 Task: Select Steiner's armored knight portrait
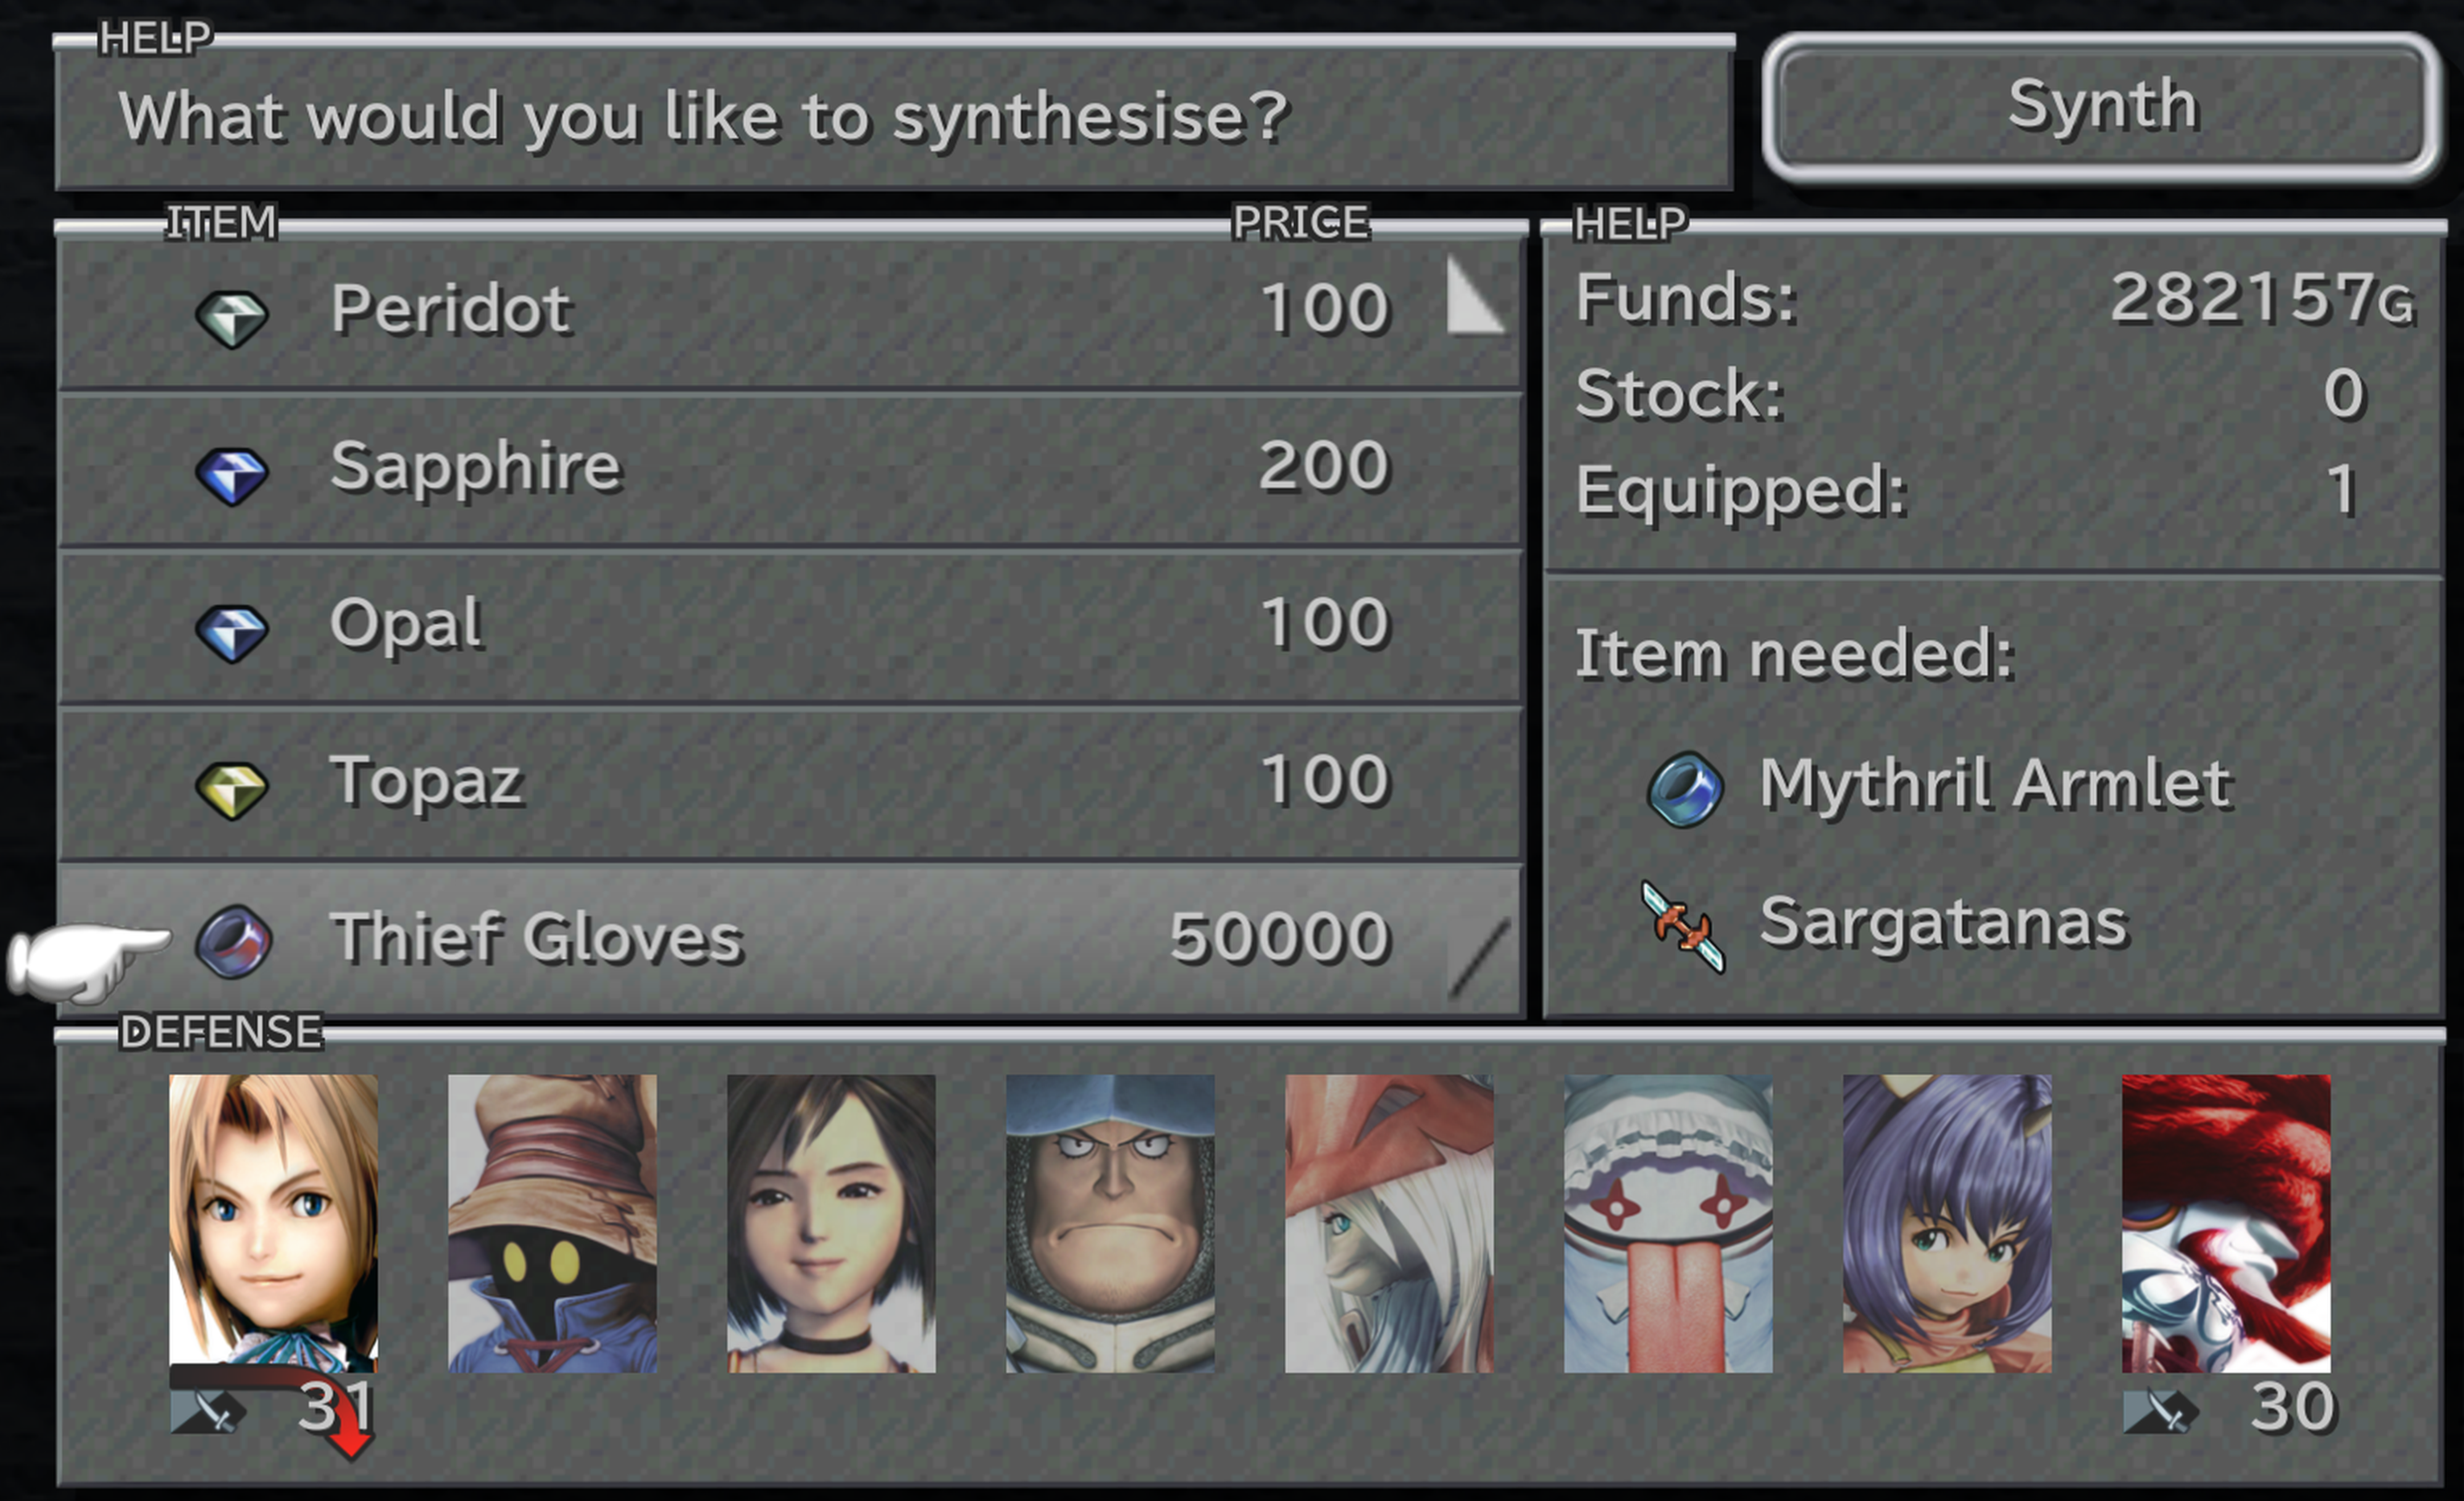[1110, 1223]
